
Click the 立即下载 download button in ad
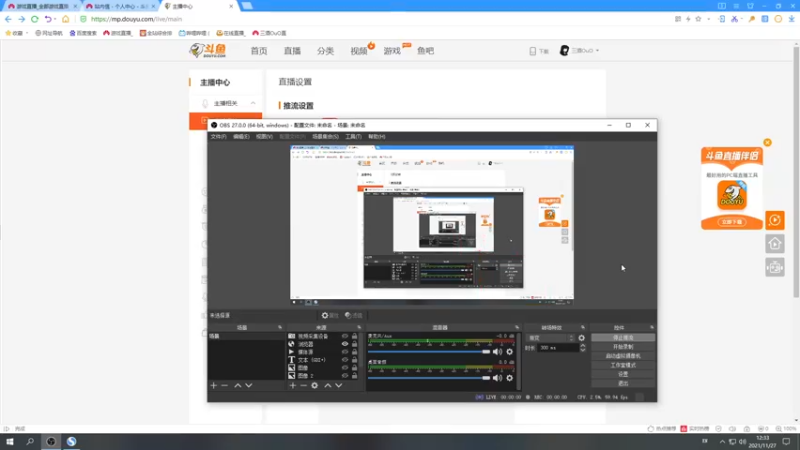(732, 222)
